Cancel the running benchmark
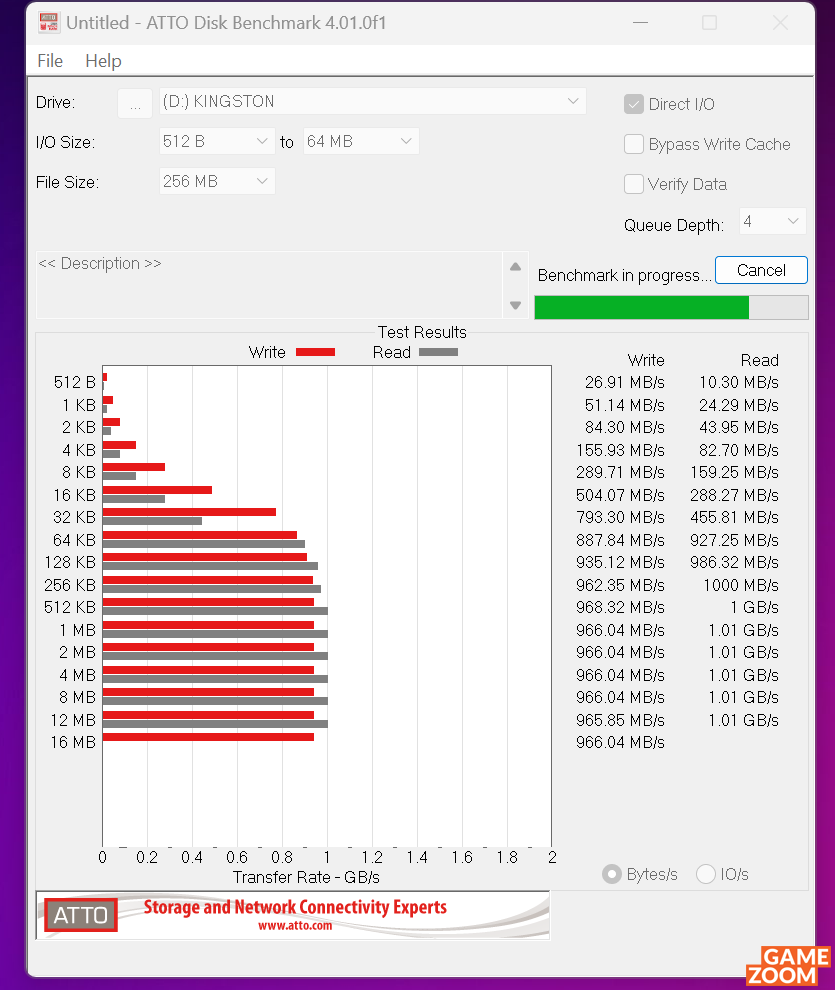 (x=761, y=270)
